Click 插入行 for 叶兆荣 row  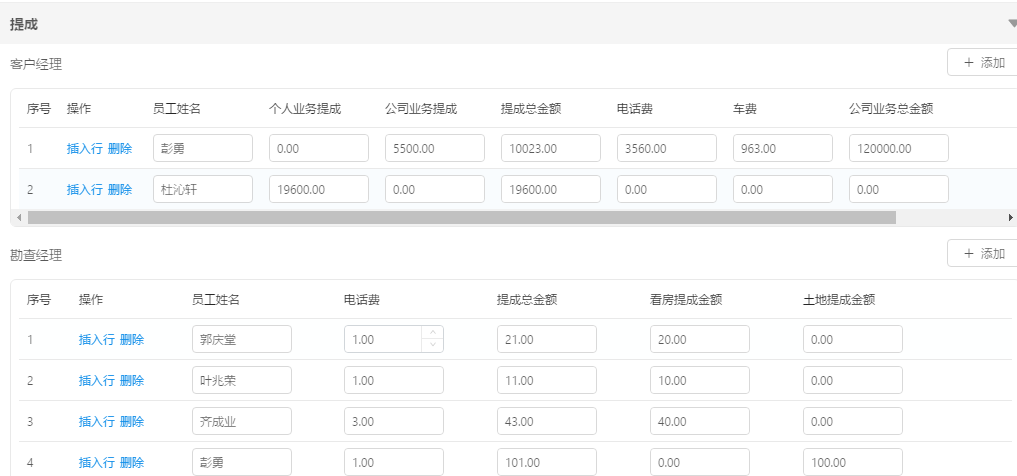97,380
